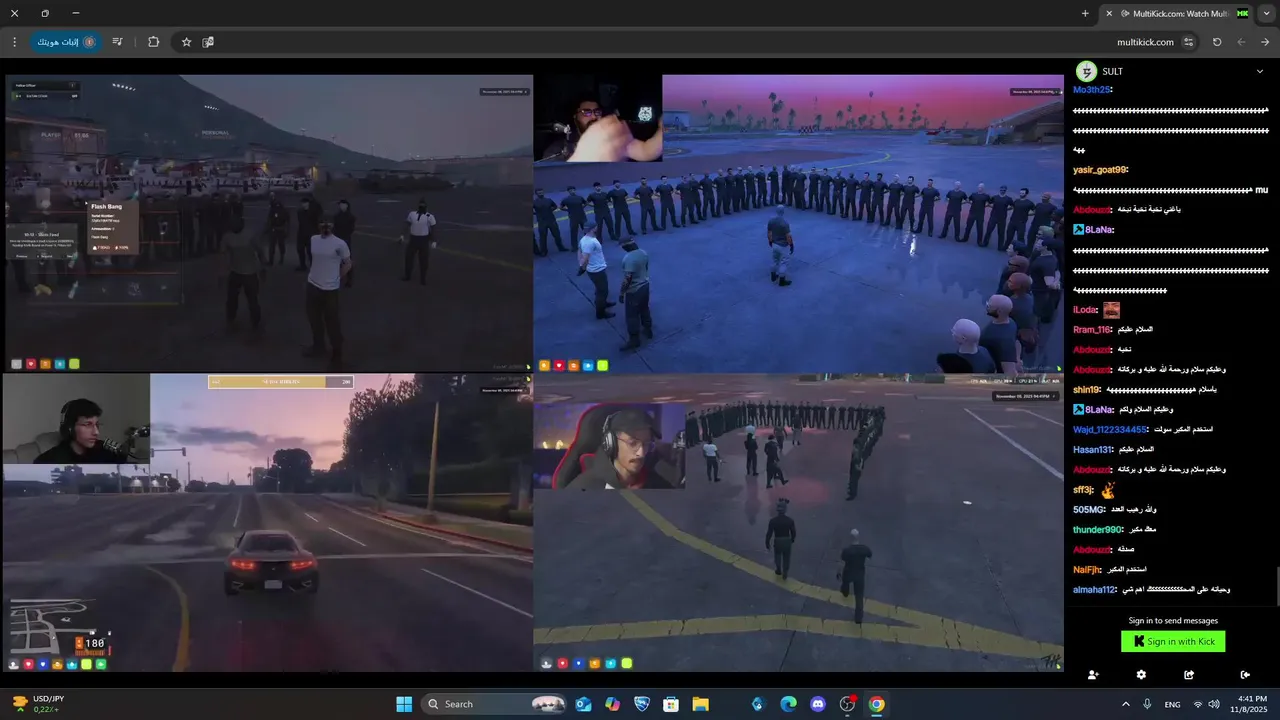Click the sign-out arrow icon below chat

click(1245, 675)
